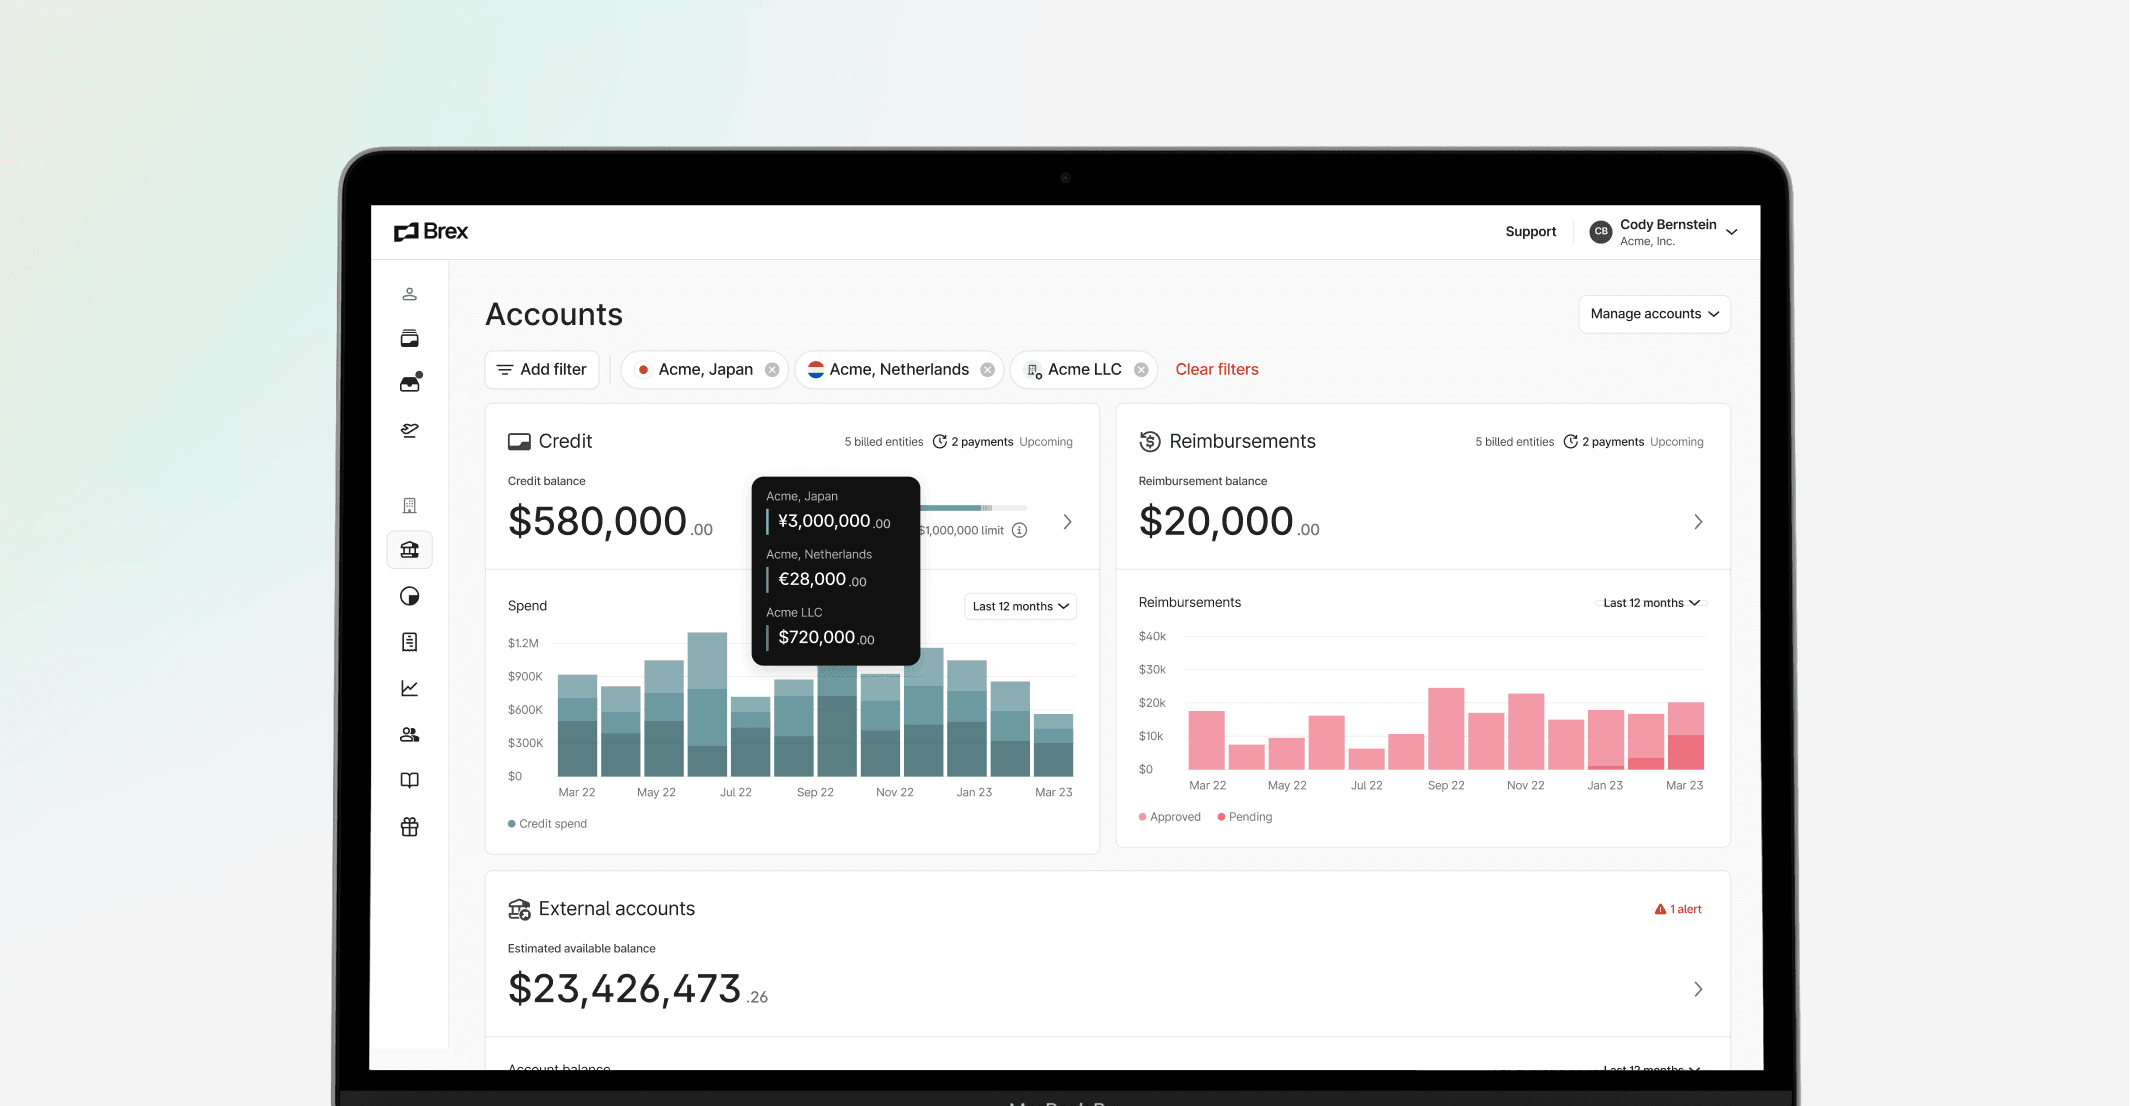Select the Acme LLC filter chip

pyautogui.click(x=1084, y=370)
